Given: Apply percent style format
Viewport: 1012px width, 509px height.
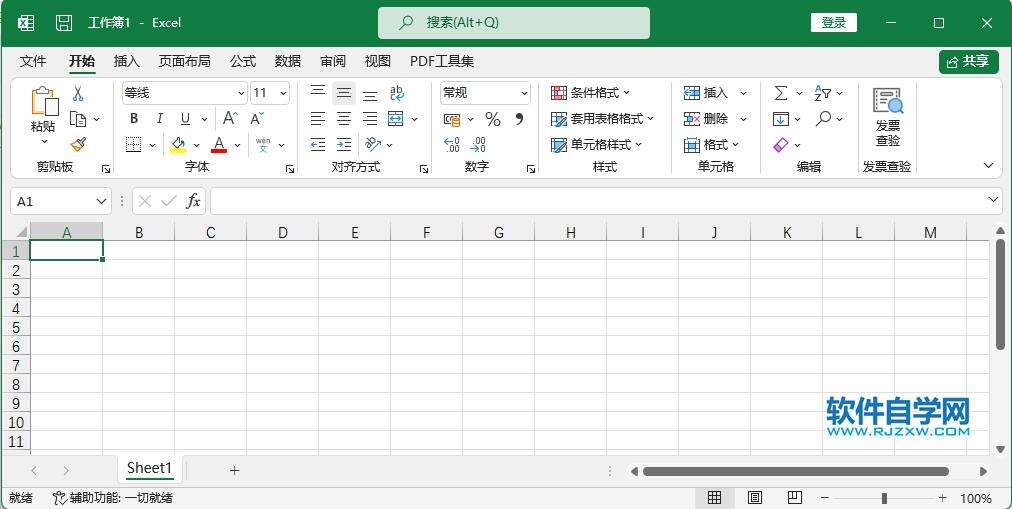Looking at the screenshot, I should (493, 119).
